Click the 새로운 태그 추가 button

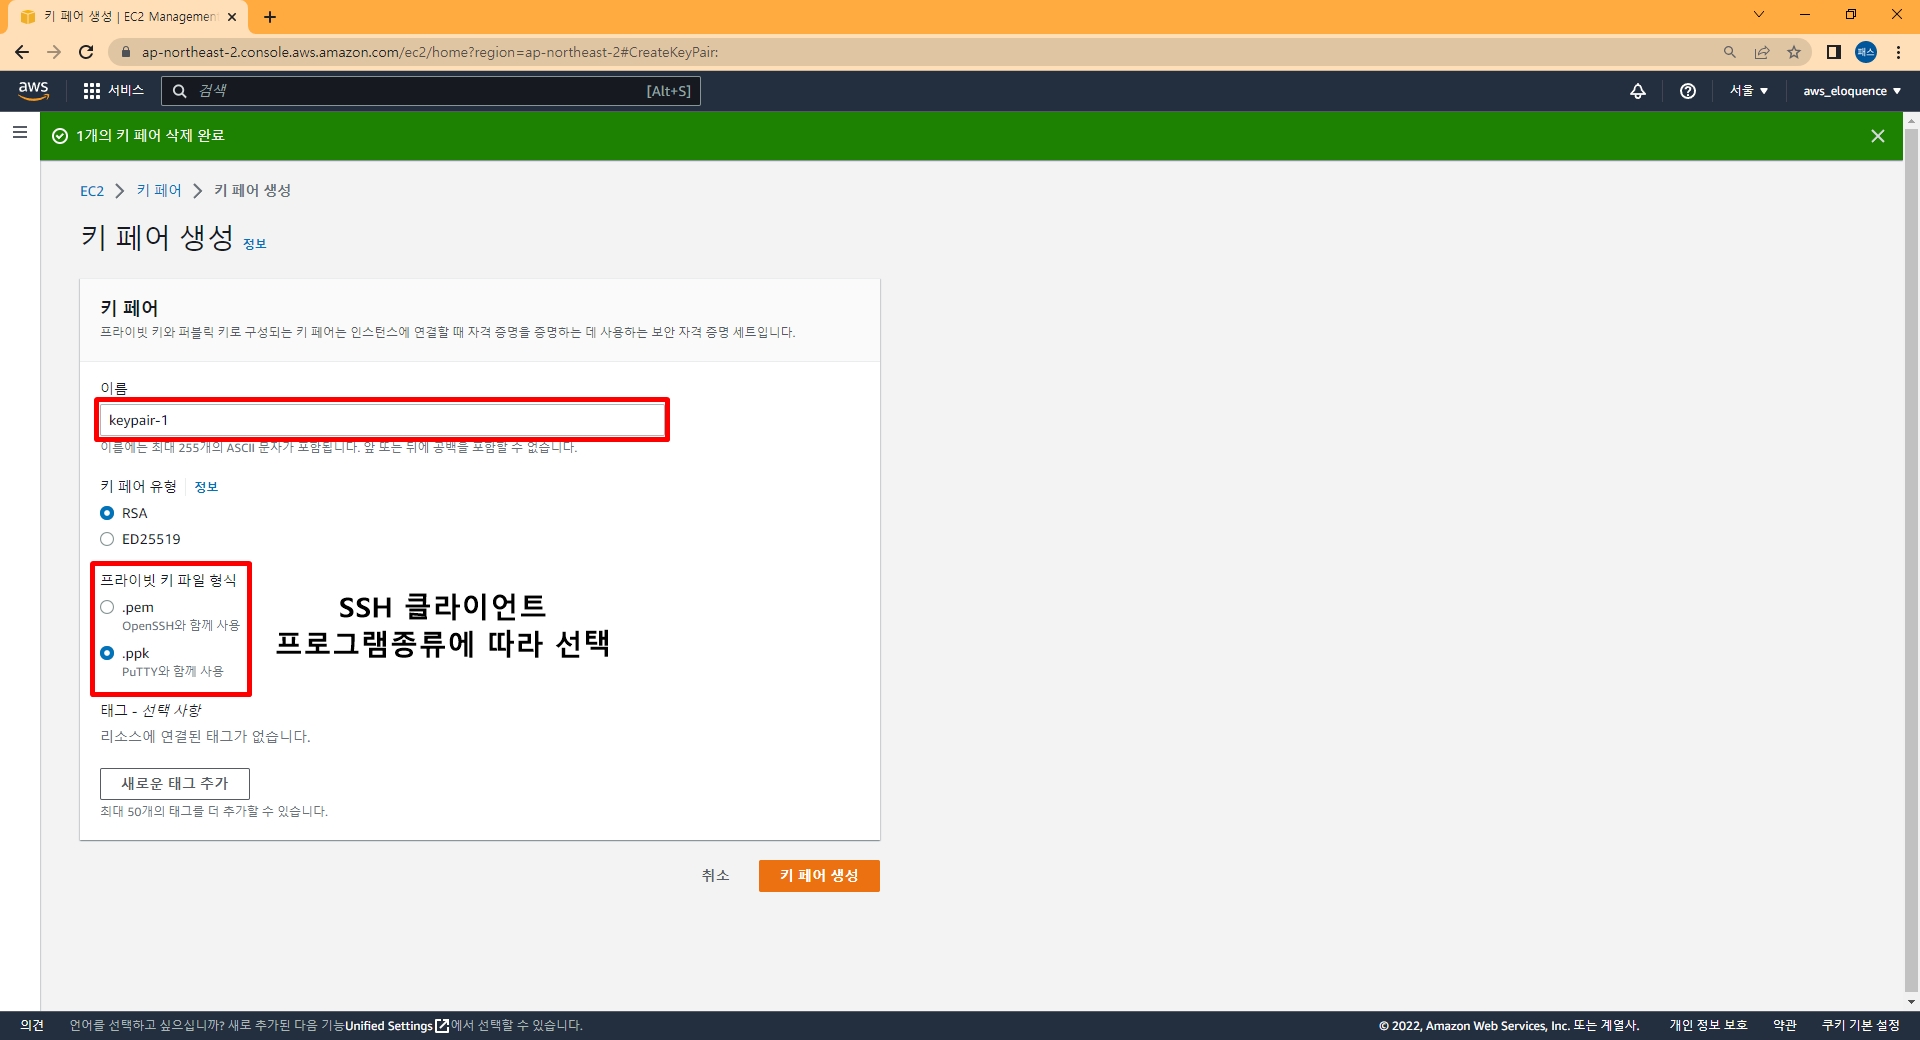click(x=174, y=784)
